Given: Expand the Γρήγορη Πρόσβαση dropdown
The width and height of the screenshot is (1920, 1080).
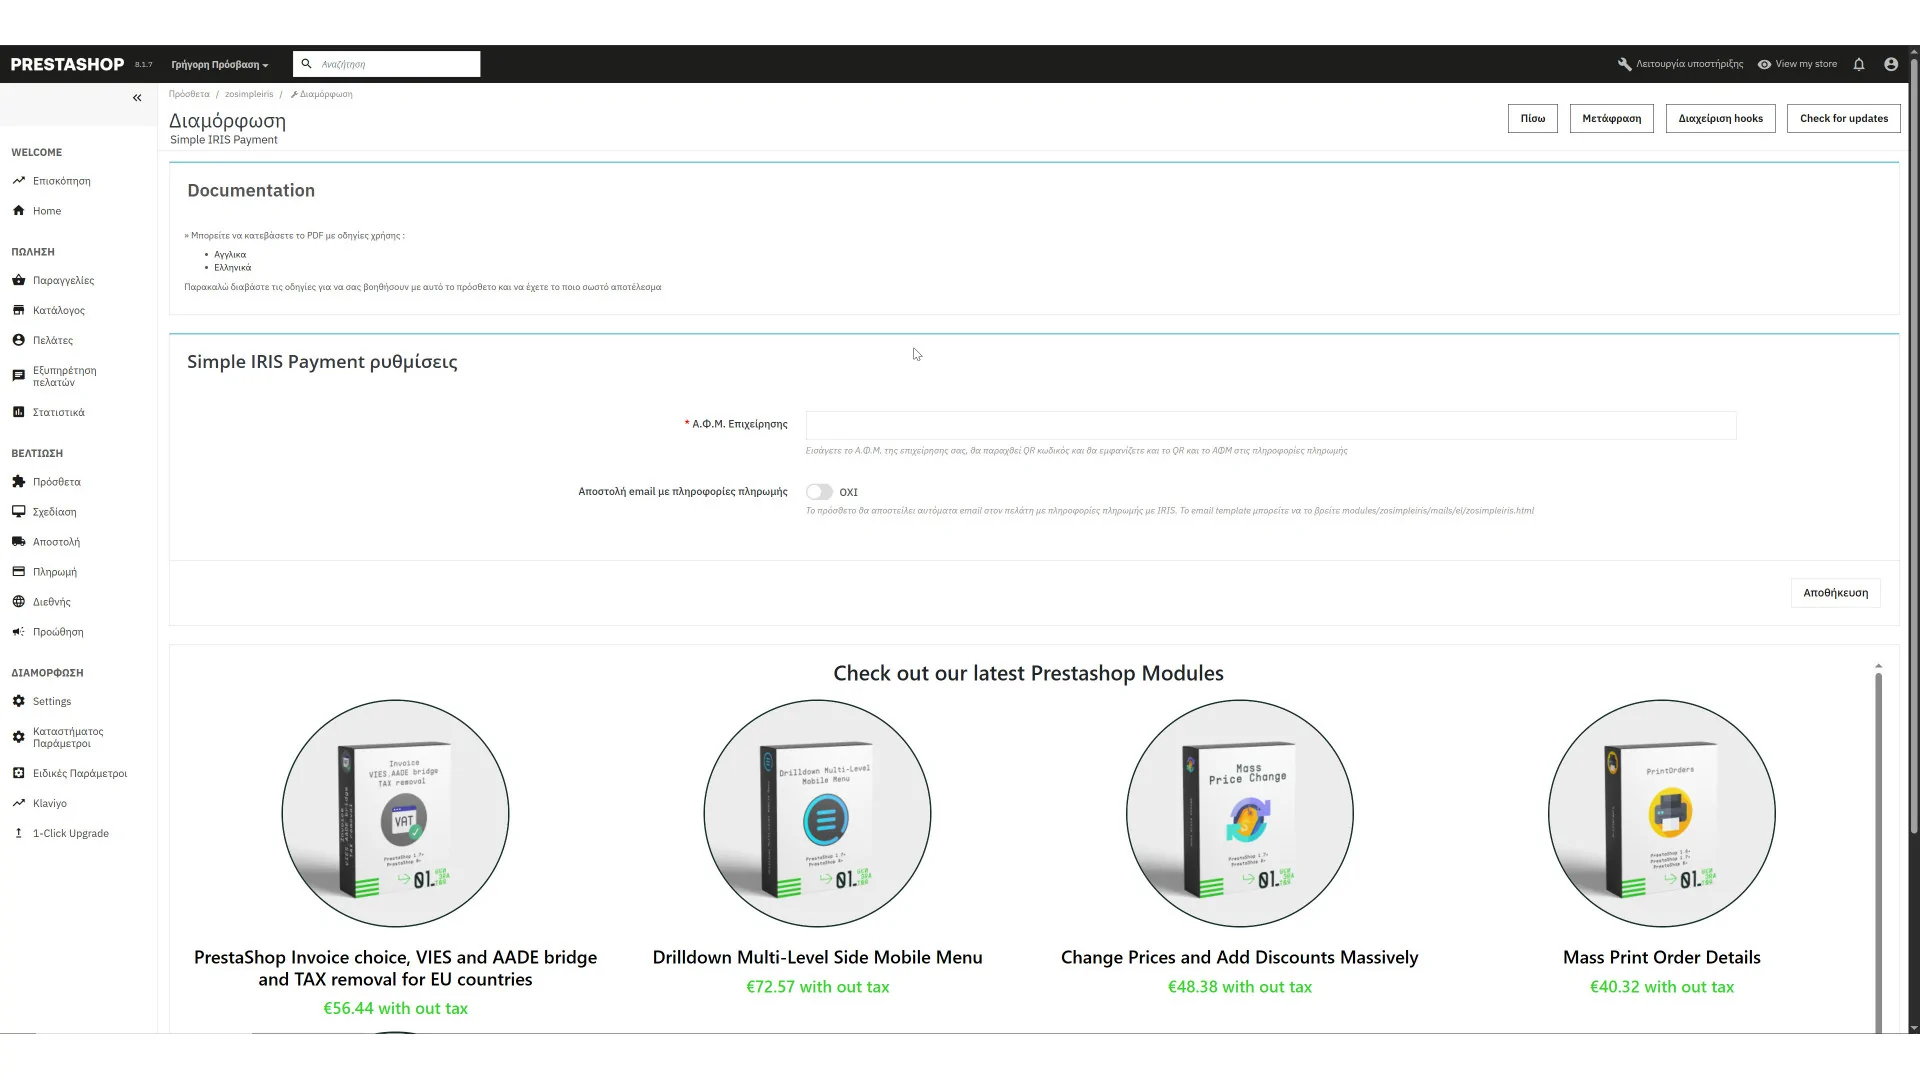Looking at the screenshot, I should [220, 64].
